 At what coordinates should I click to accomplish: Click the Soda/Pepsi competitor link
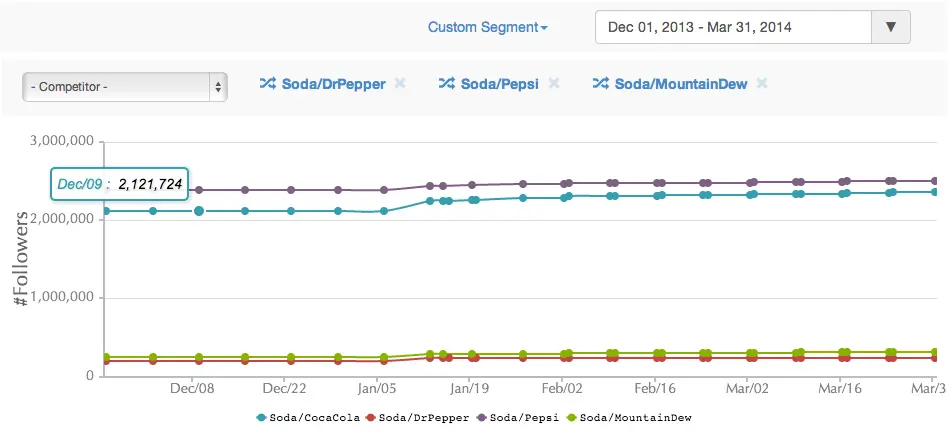[499, 84]
